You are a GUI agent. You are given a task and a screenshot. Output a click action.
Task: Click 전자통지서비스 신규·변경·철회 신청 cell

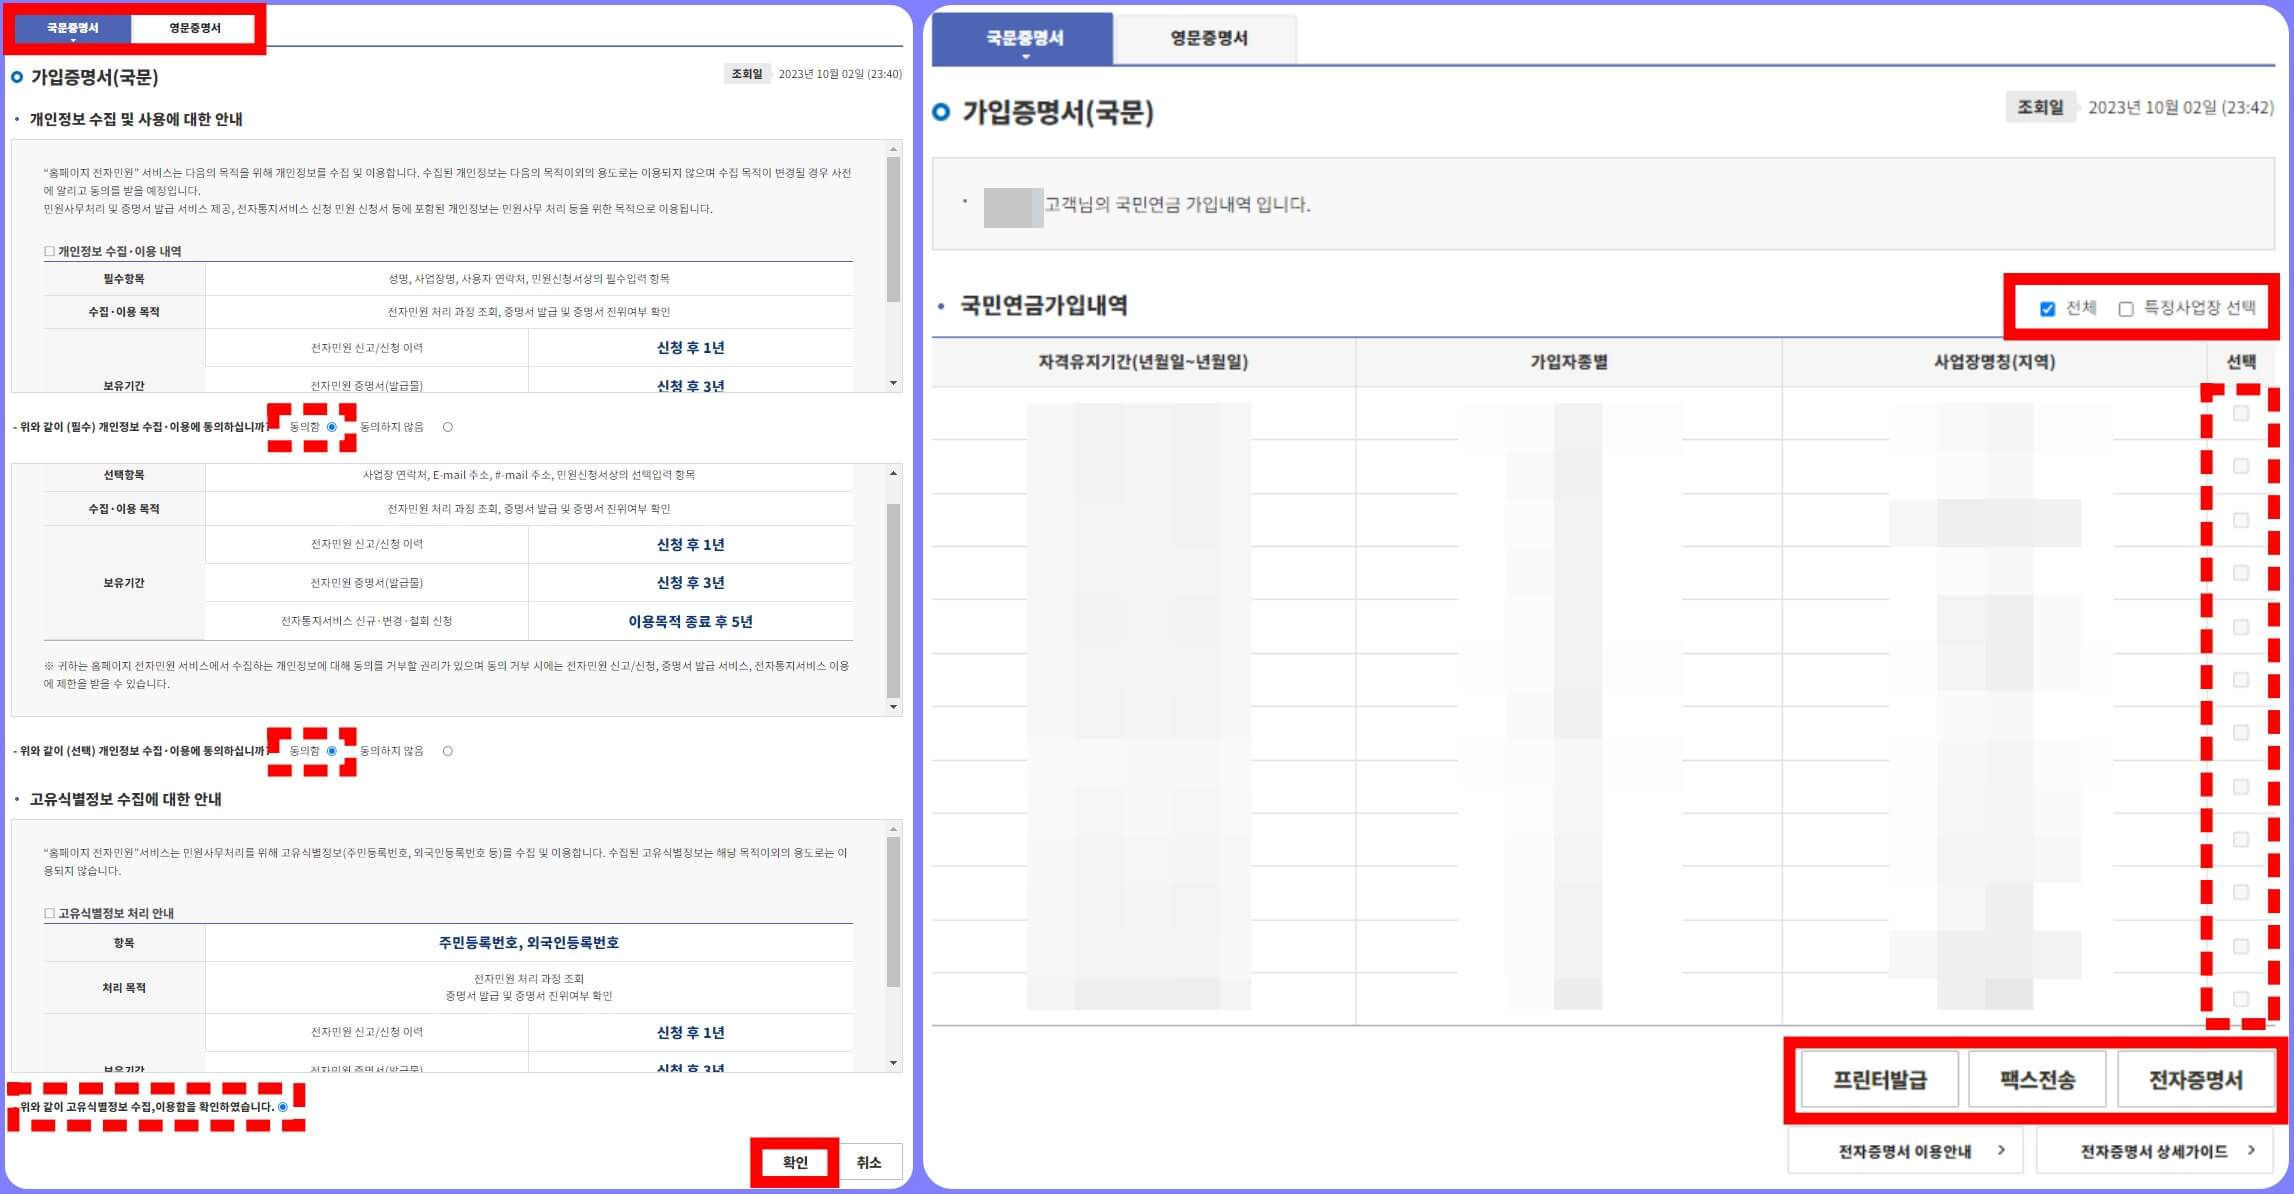tap(366, 621)
